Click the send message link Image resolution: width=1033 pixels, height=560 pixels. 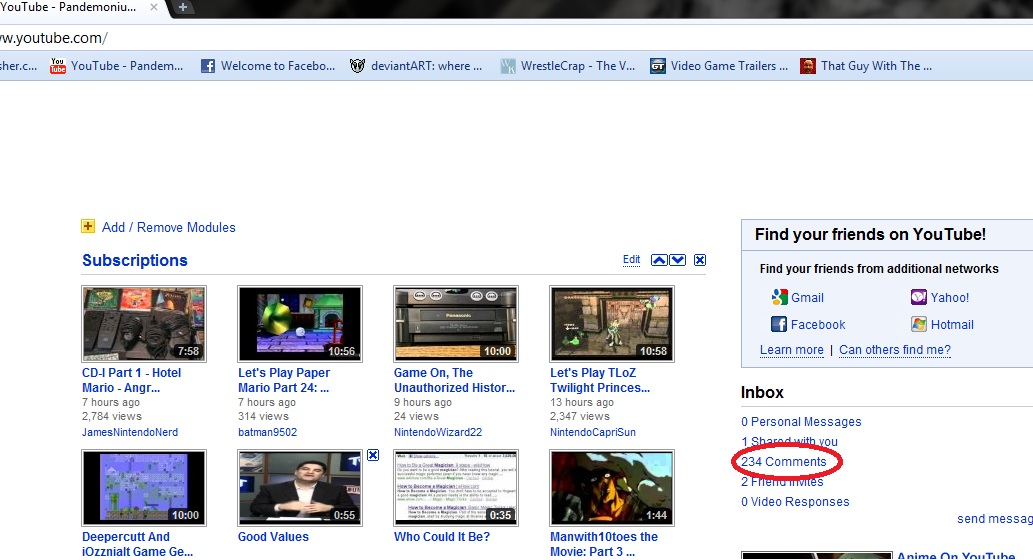pyautogui.click(x=995, y=519)
